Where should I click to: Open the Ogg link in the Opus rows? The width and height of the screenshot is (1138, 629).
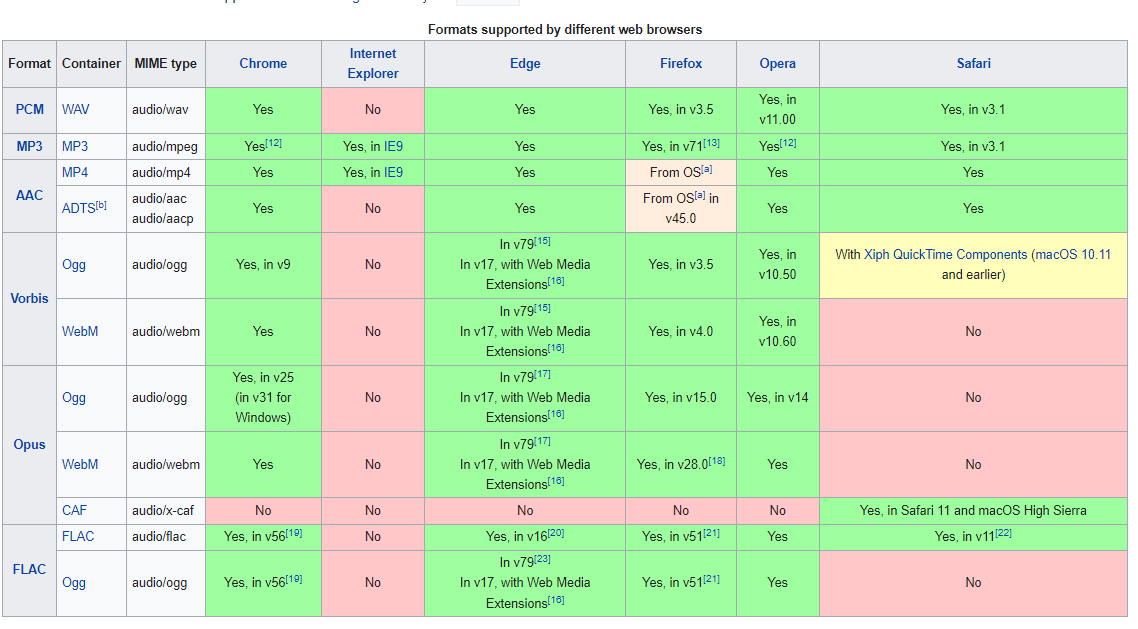pos(73,398)
